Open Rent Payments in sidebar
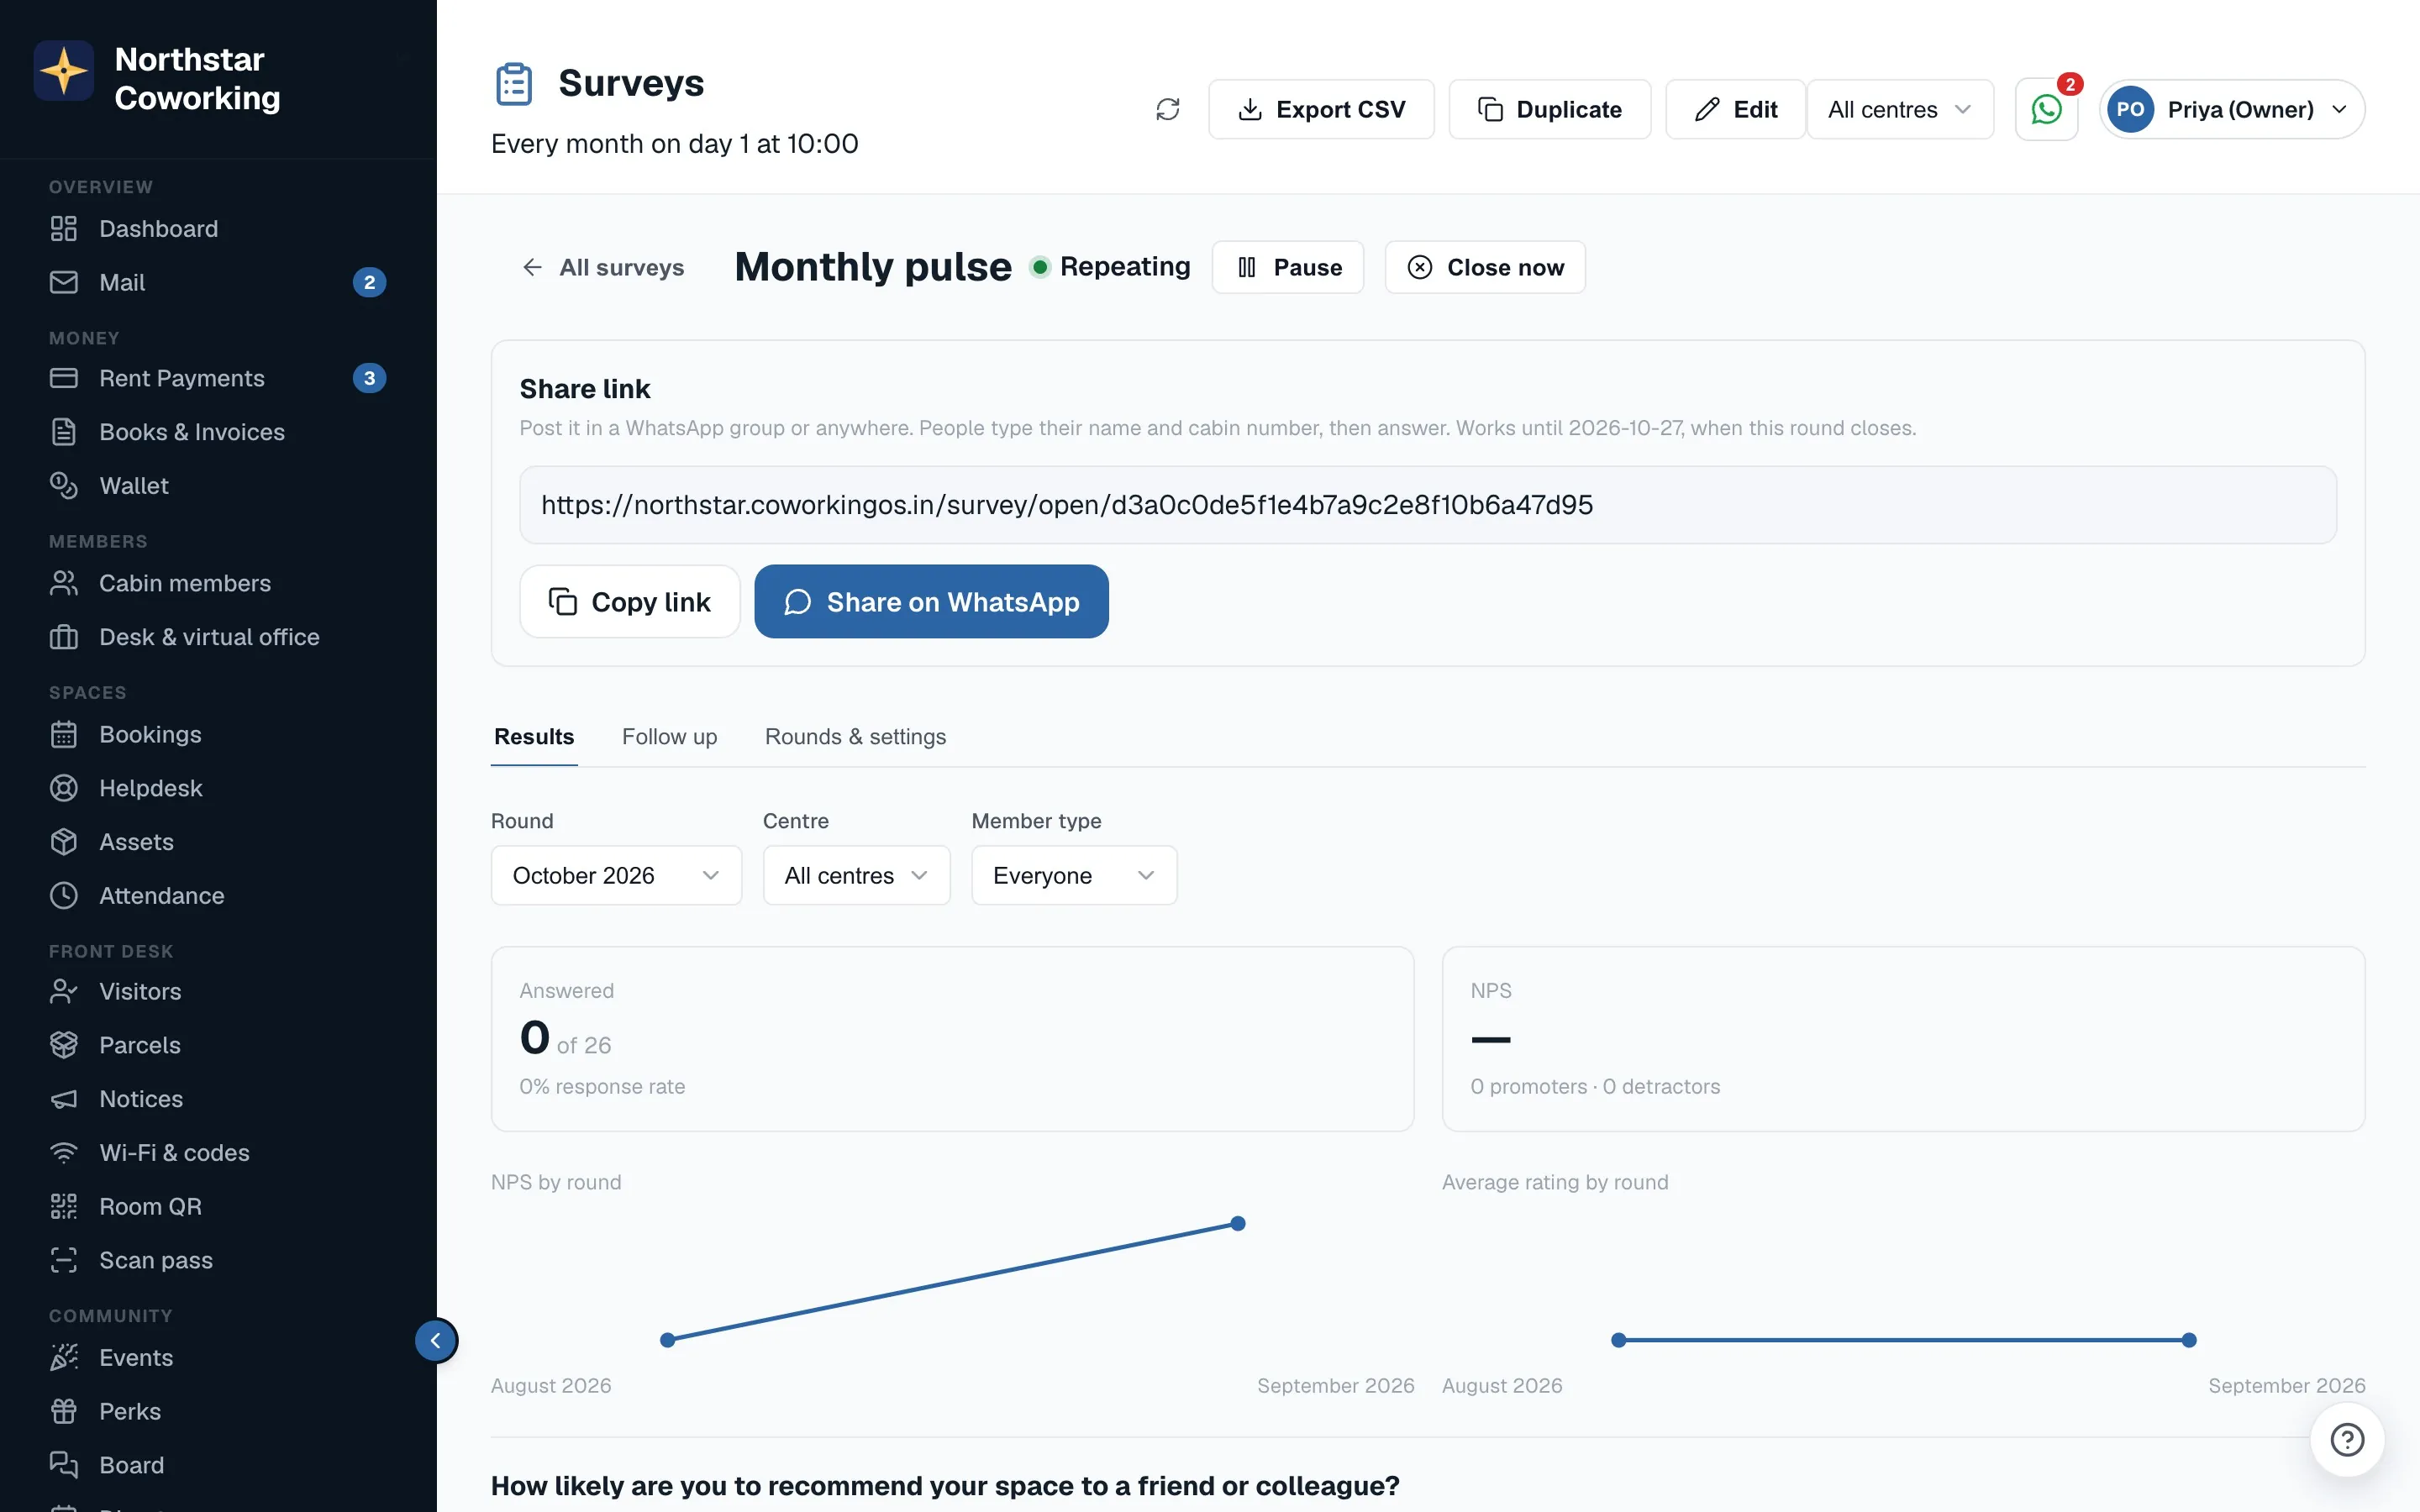2420x1512 pixels. point(218,378)
